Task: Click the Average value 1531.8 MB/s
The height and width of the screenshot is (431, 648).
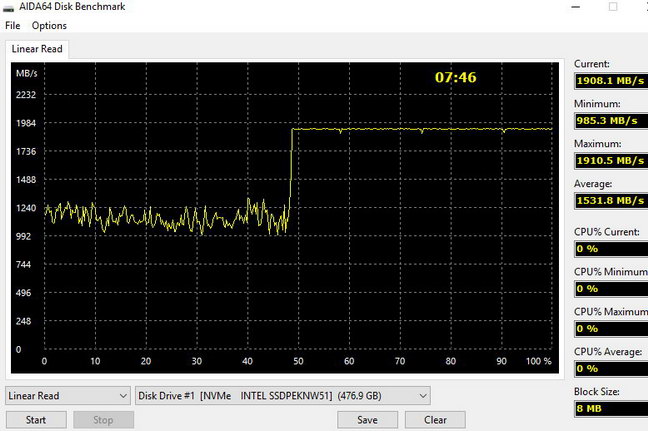Action: pos(611,201)
